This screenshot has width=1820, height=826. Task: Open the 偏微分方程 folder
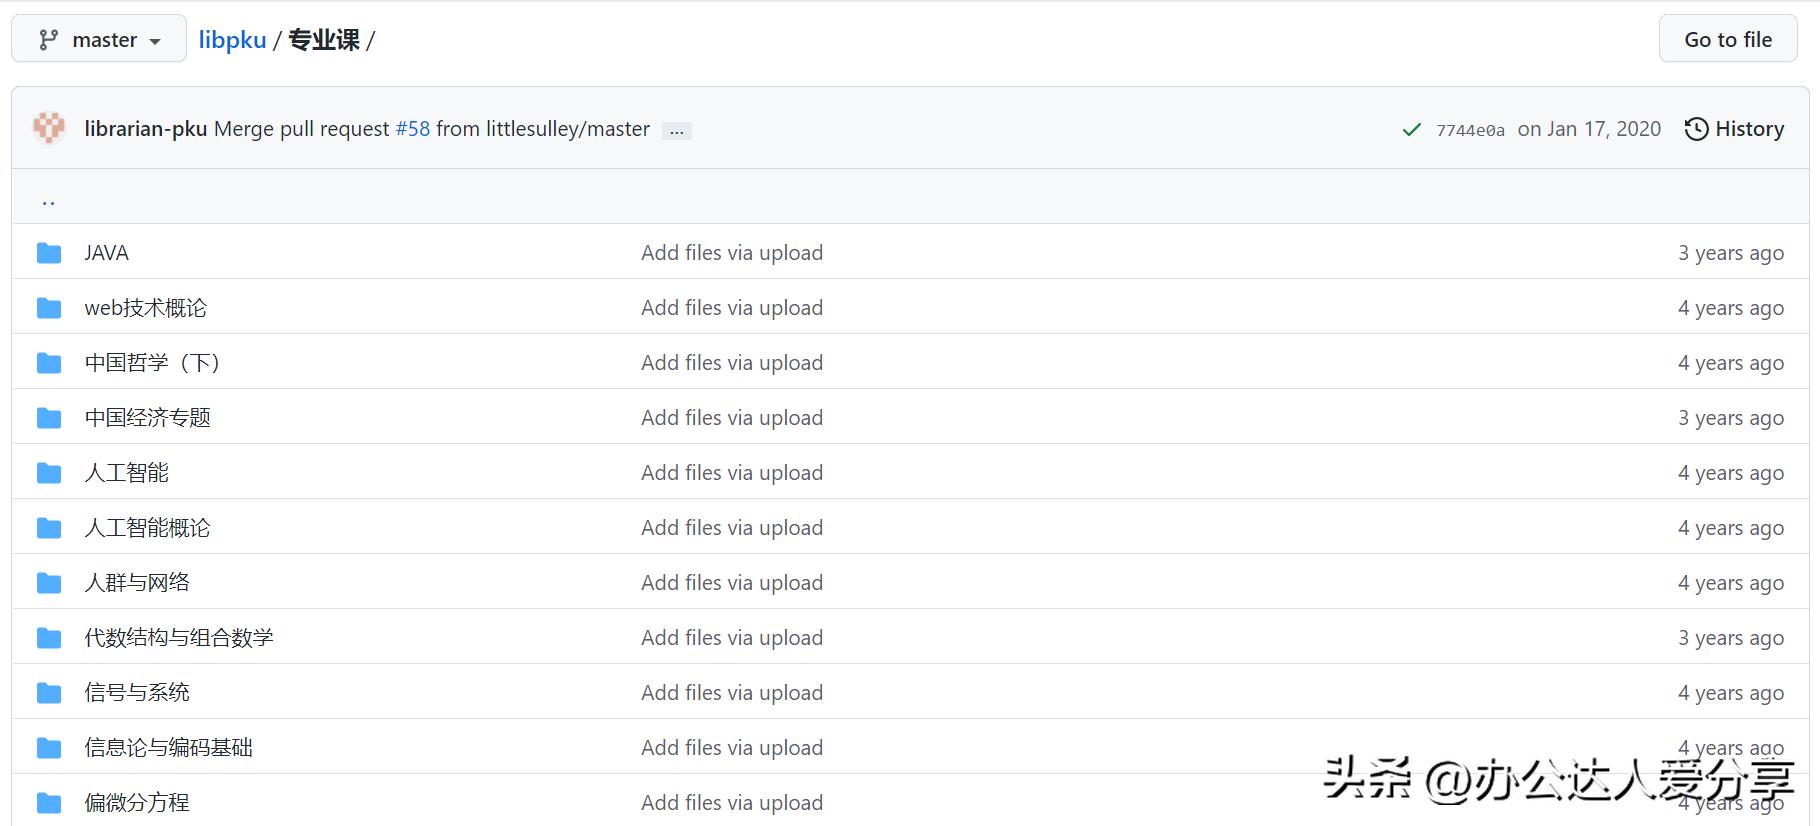[137, 803]
